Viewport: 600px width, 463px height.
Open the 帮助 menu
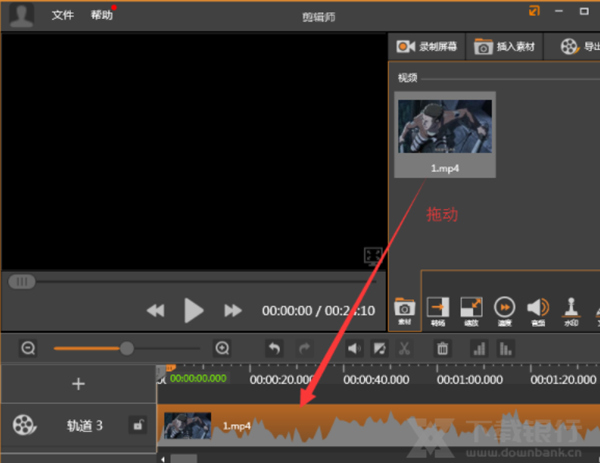pyautogui.click(x=102, y=15)
